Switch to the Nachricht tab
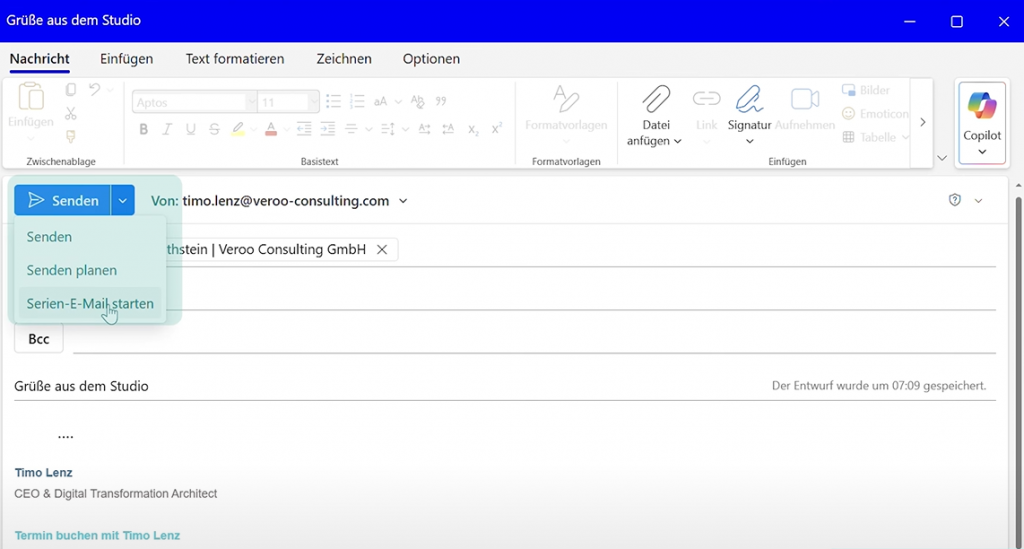1024x549 pixels. 40,59
